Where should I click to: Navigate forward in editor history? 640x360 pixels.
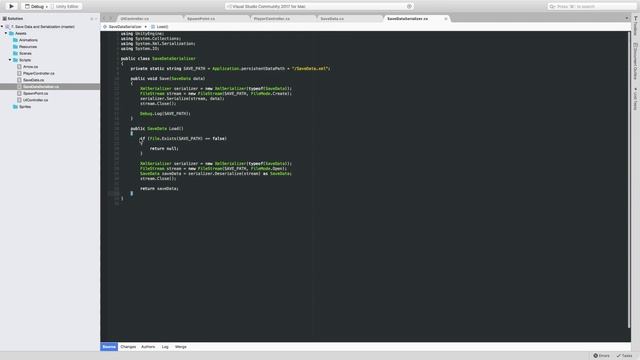pos(110,18)
